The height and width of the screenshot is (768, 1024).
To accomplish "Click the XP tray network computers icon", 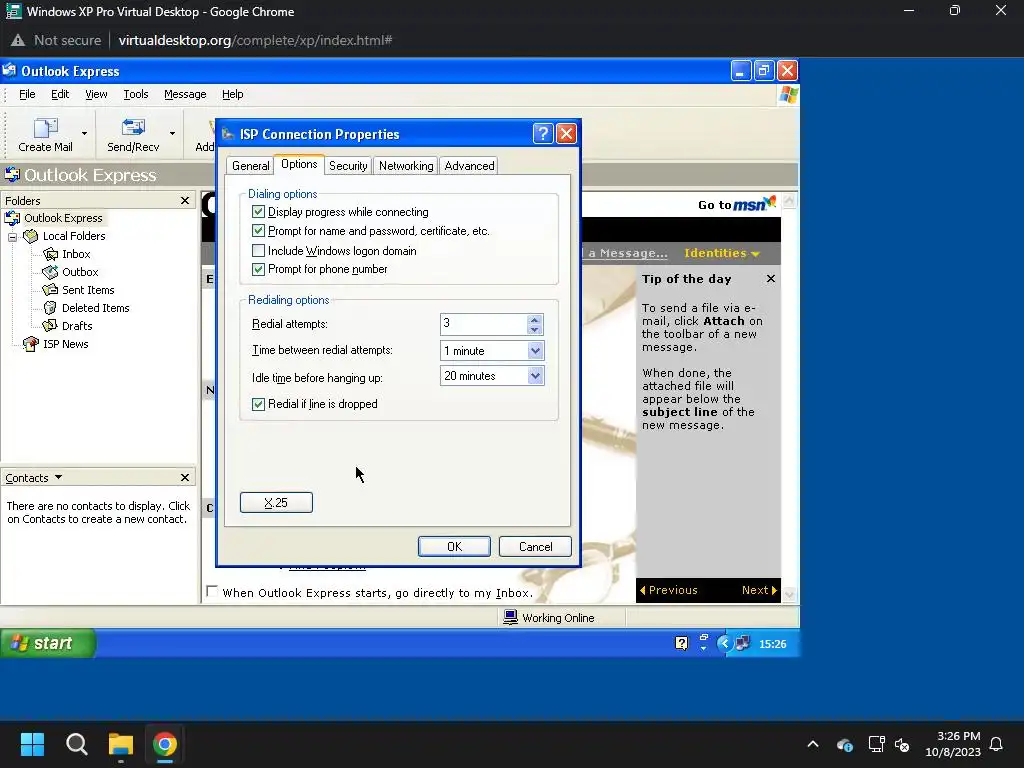I will (x=743, y=643).
